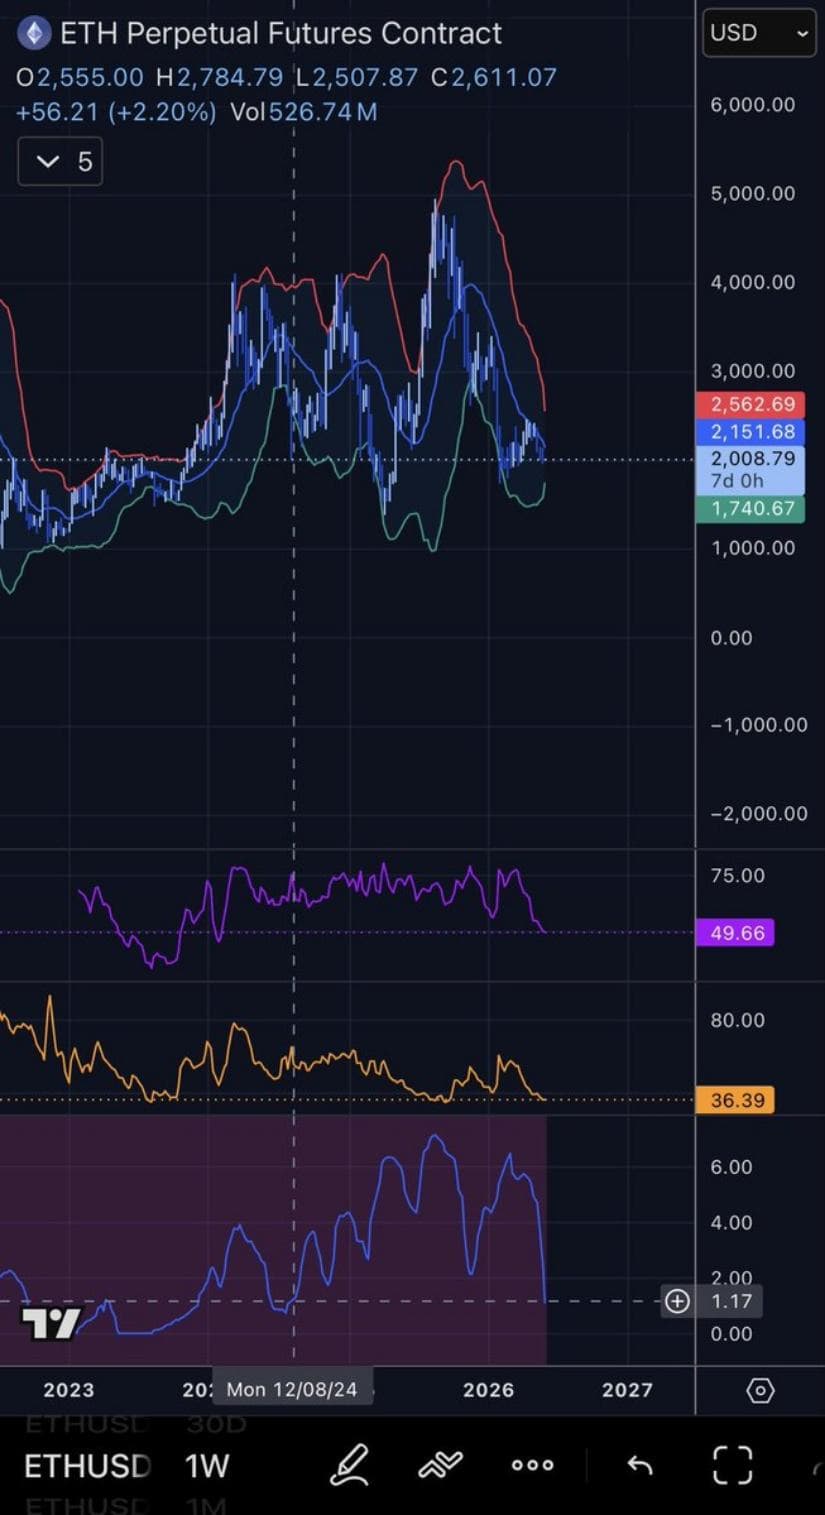The height and width of the screenshot is (1515, 825).
Task: Click the low value L2,507.87
Action: point(358,77)
